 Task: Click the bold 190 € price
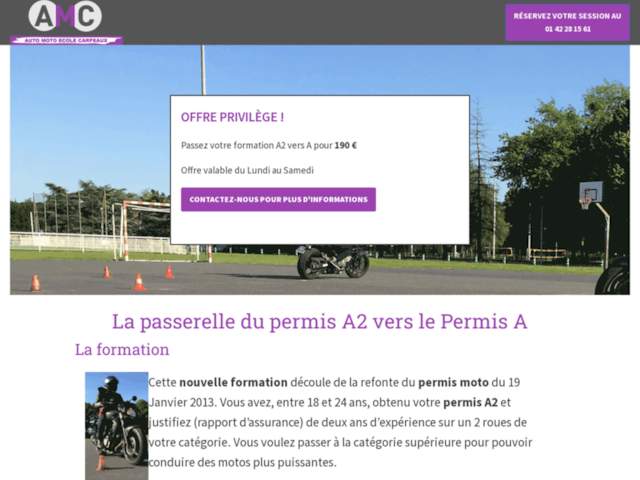click(x=346, y=145)
